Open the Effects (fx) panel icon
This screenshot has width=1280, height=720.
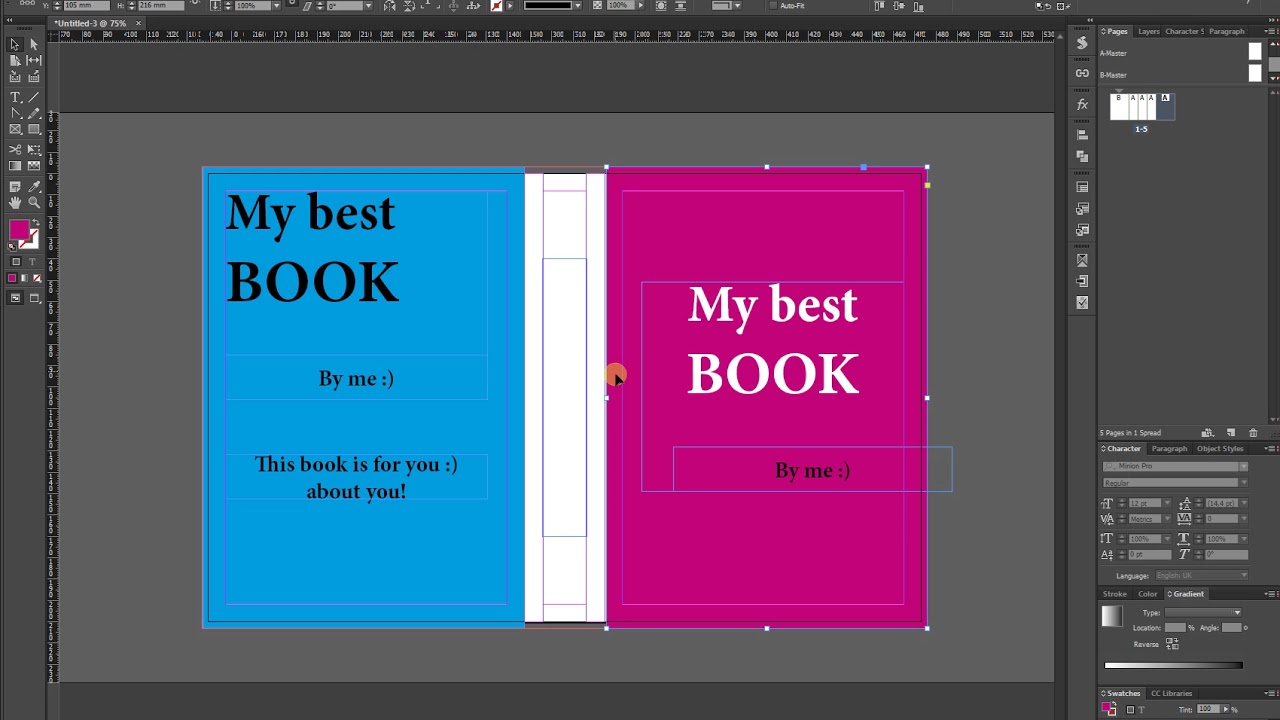pos(1082,105)
